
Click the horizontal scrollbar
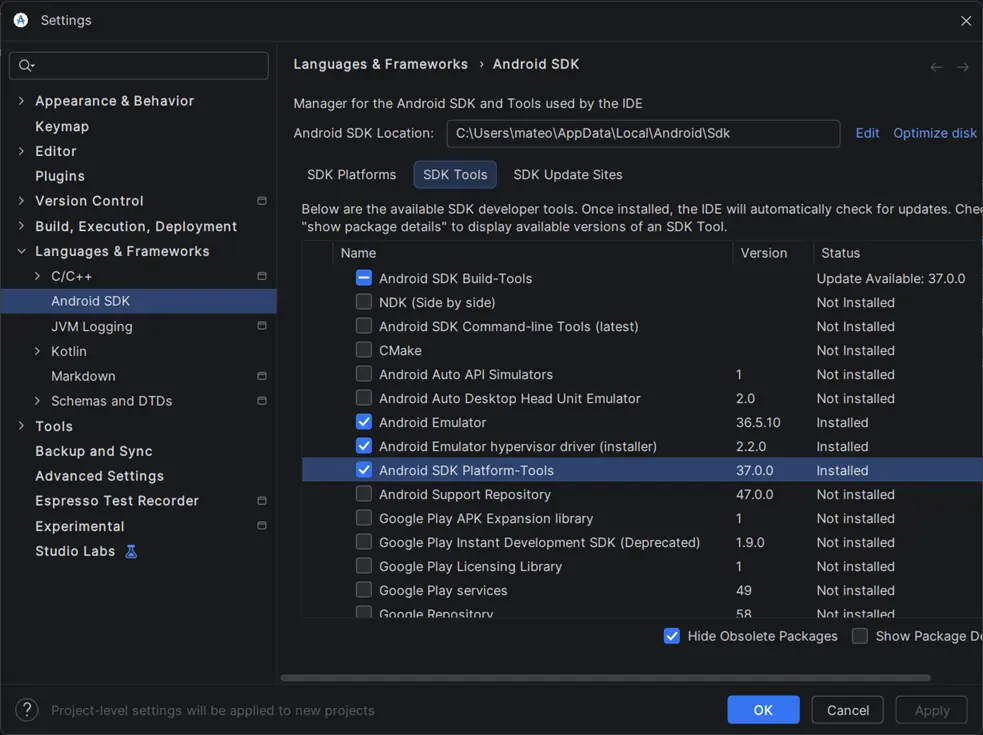[x=605, y=677]
